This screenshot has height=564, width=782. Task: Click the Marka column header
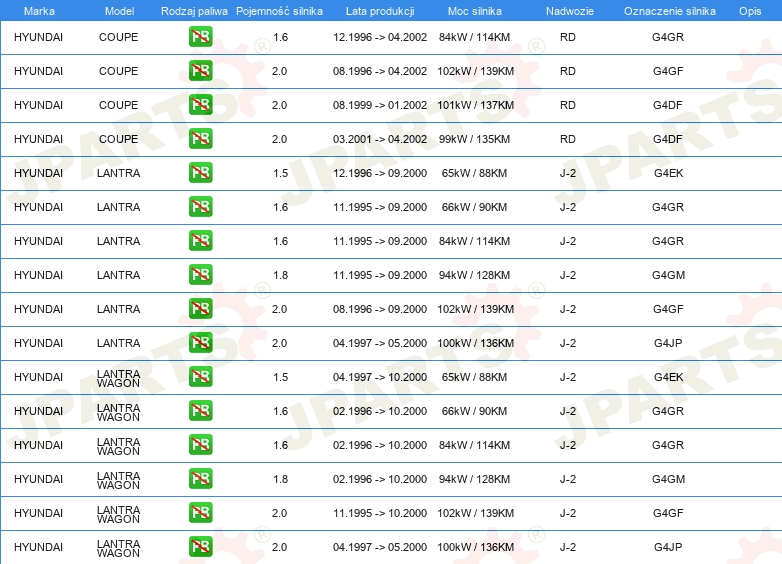[x=39, y=11]
